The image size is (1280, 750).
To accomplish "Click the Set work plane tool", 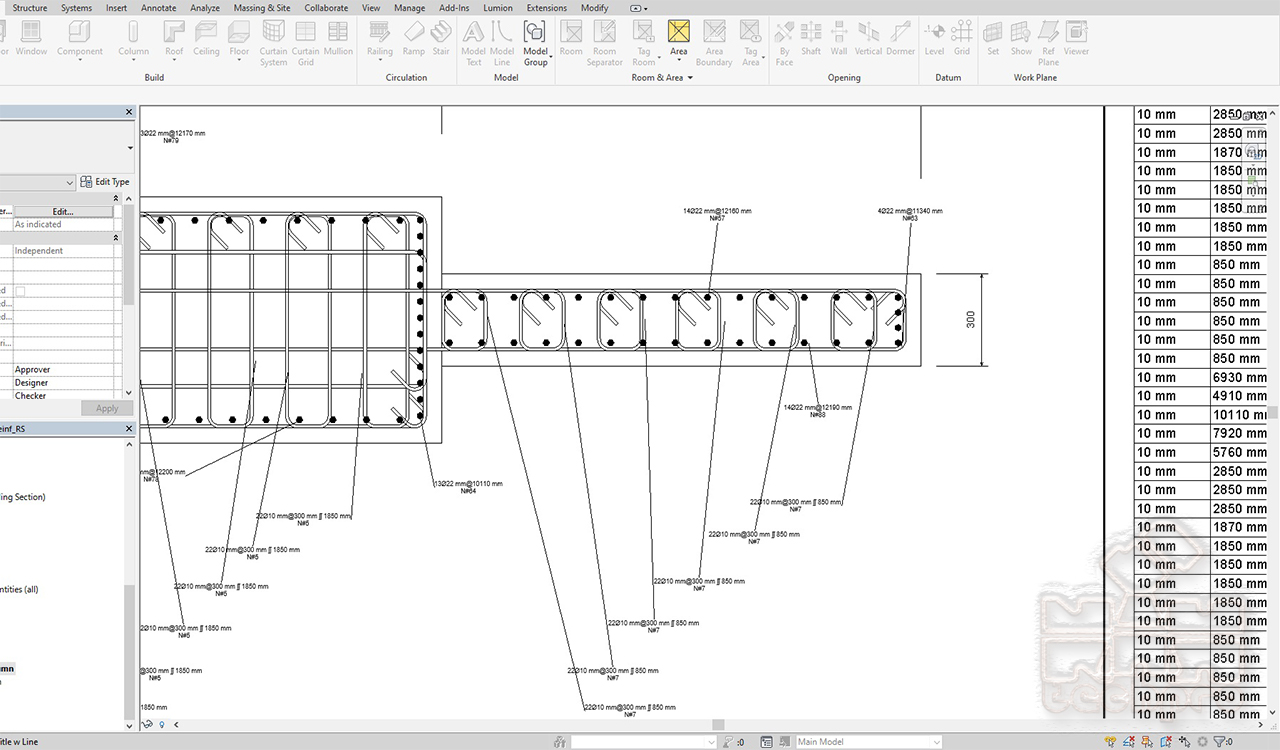I will click(x=993, y=40).
